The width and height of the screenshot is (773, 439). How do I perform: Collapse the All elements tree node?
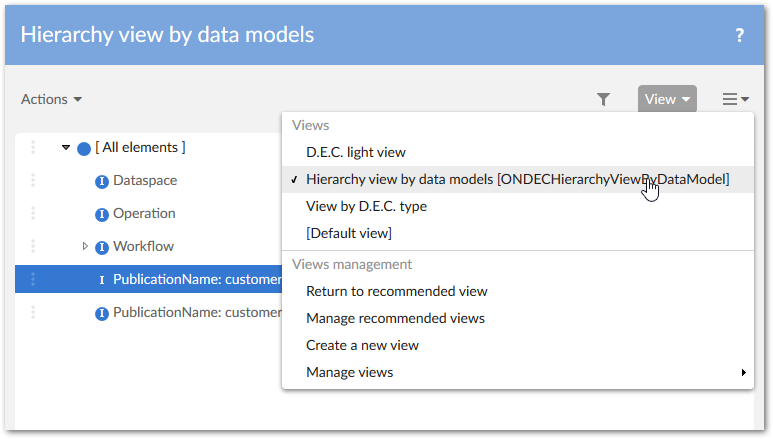(66, 148)
